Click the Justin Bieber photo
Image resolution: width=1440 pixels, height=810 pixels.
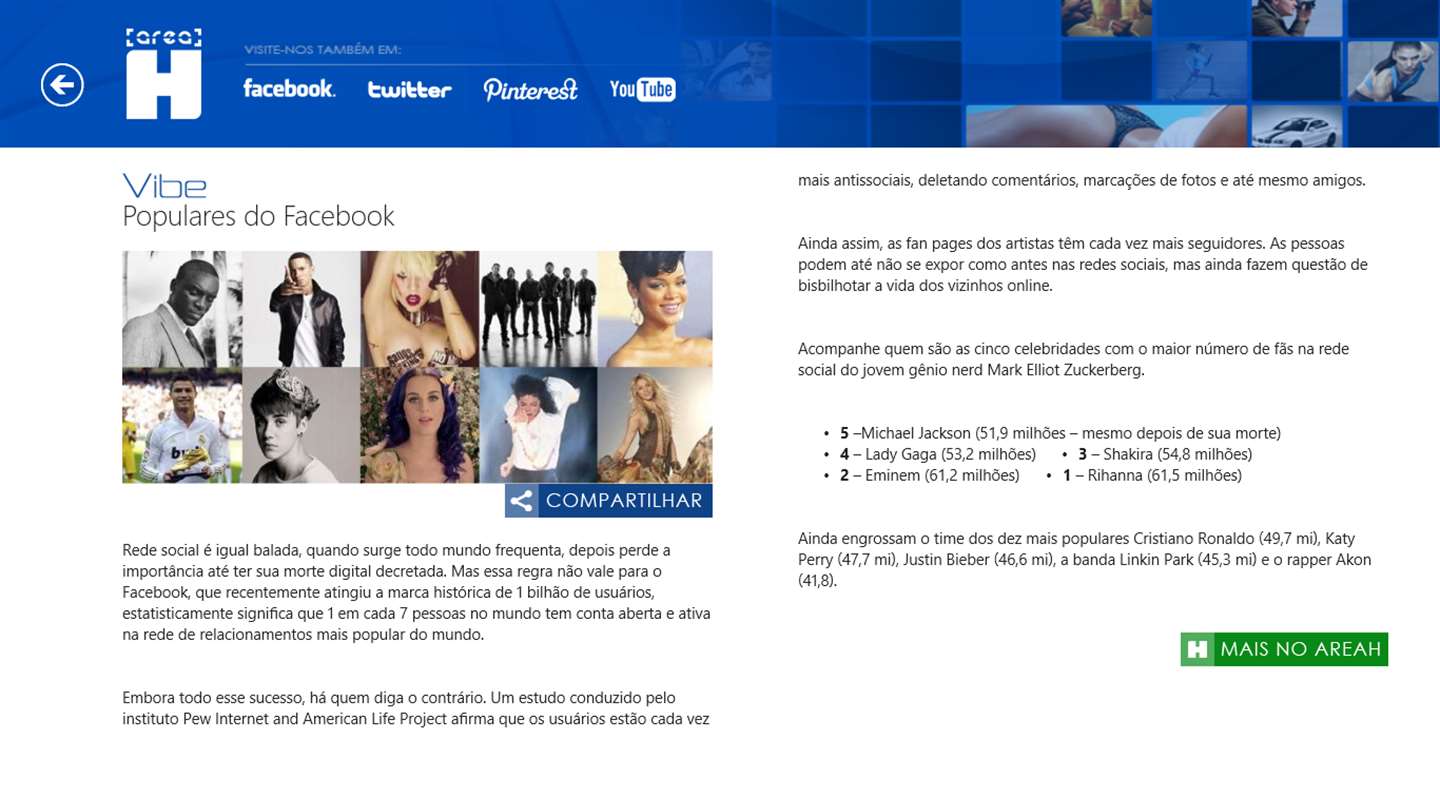[x=301, y=425]
